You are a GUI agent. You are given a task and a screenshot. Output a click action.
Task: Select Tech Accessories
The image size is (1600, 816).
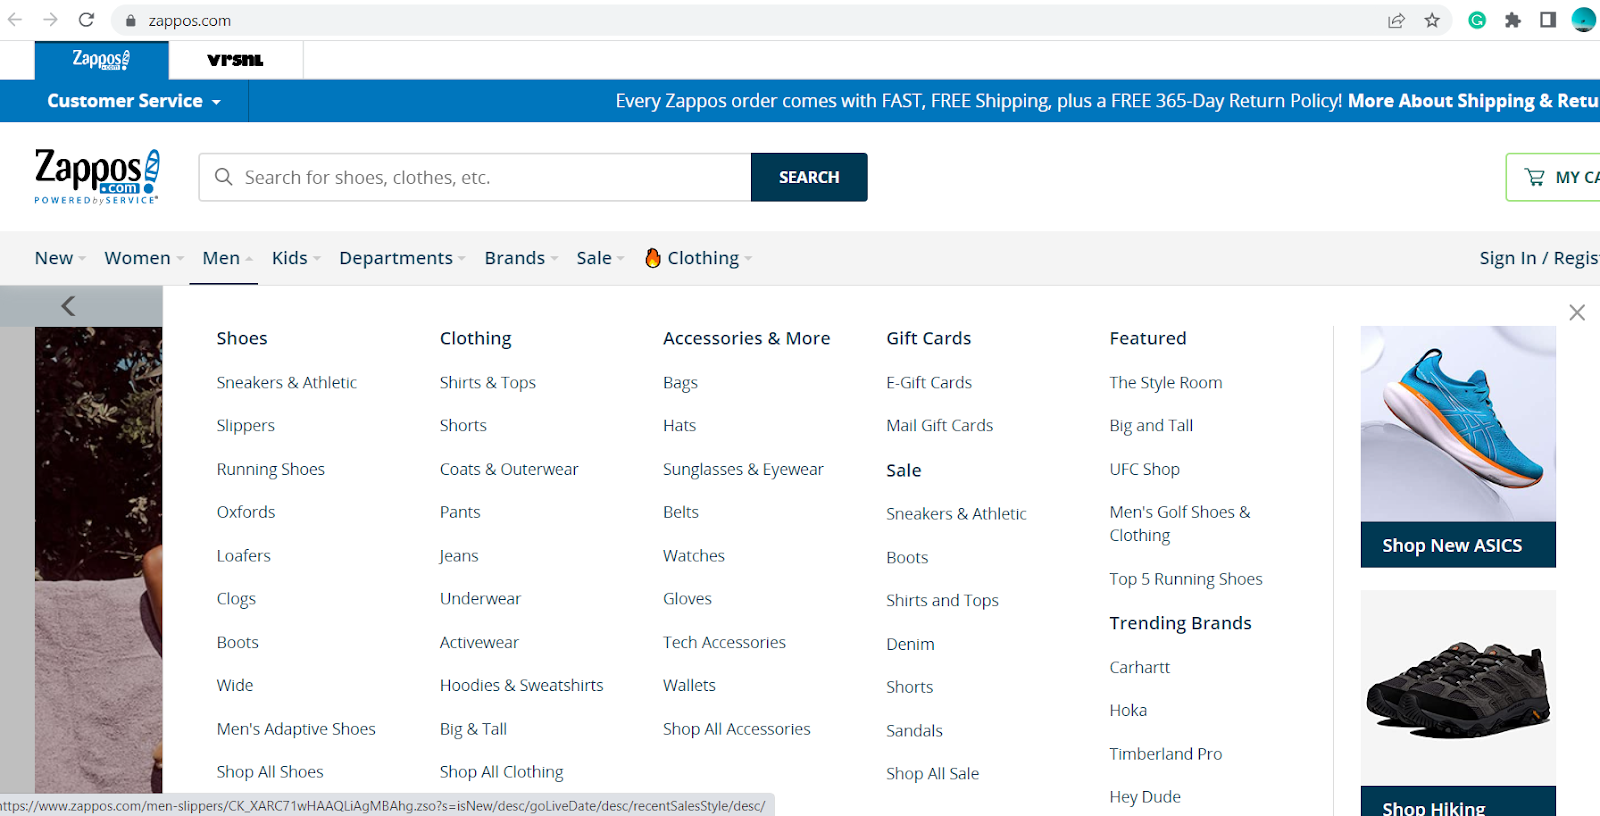(724, 642)
